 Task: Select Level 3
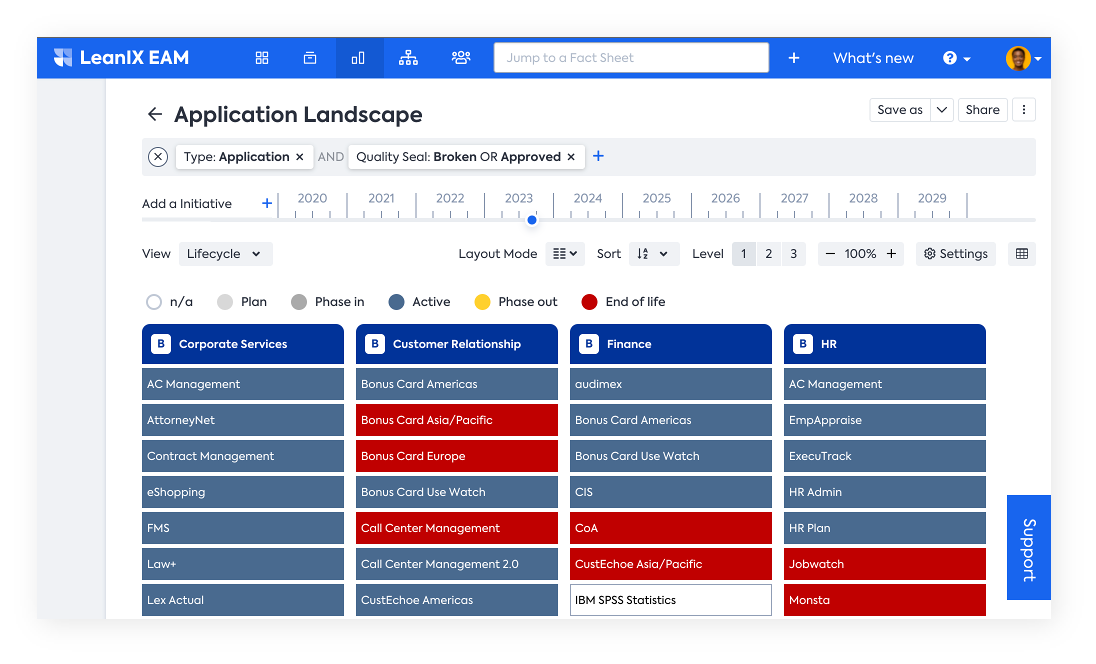(x=793, y=254)
